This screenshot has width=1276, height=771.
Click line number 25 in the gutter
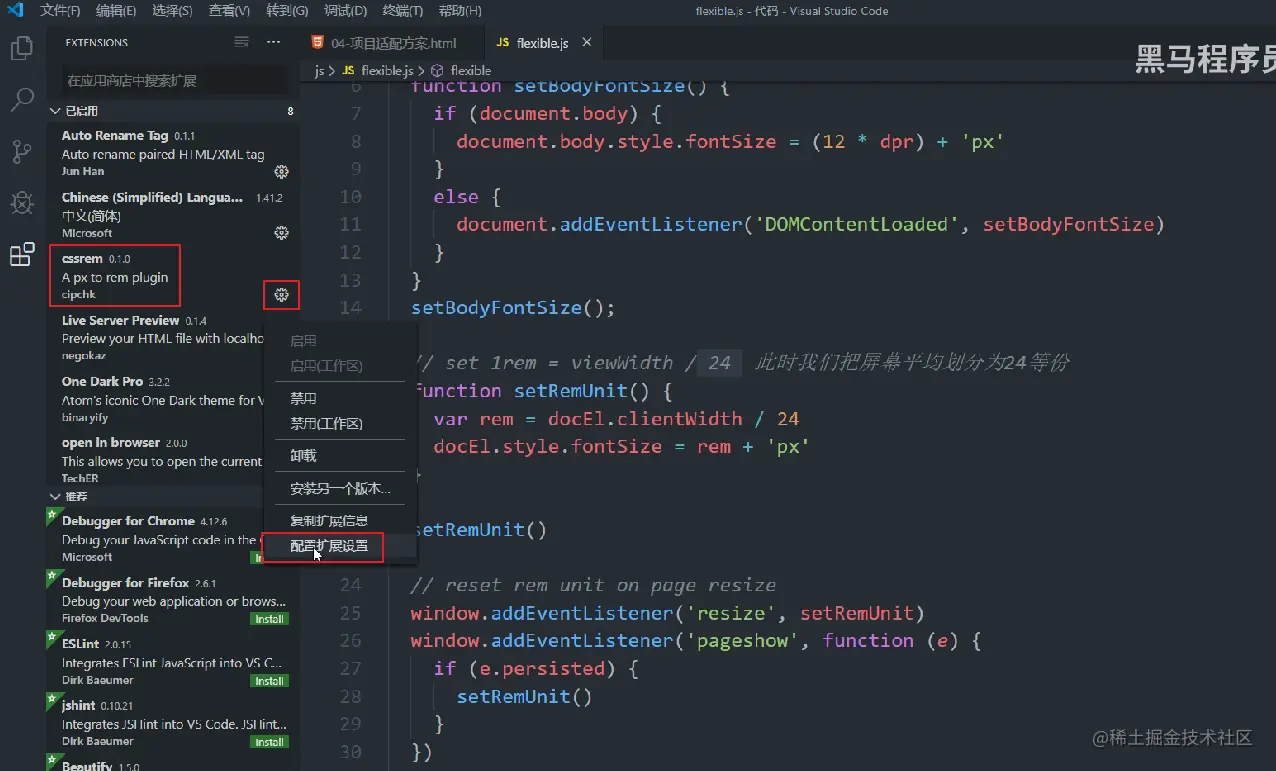350,613
